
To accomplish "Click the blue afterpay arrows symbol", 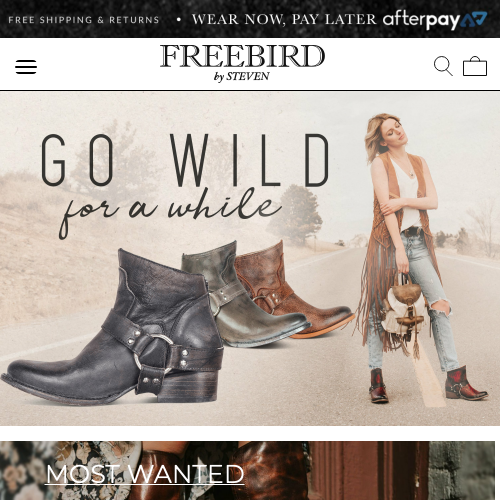I will pos(474,19).
